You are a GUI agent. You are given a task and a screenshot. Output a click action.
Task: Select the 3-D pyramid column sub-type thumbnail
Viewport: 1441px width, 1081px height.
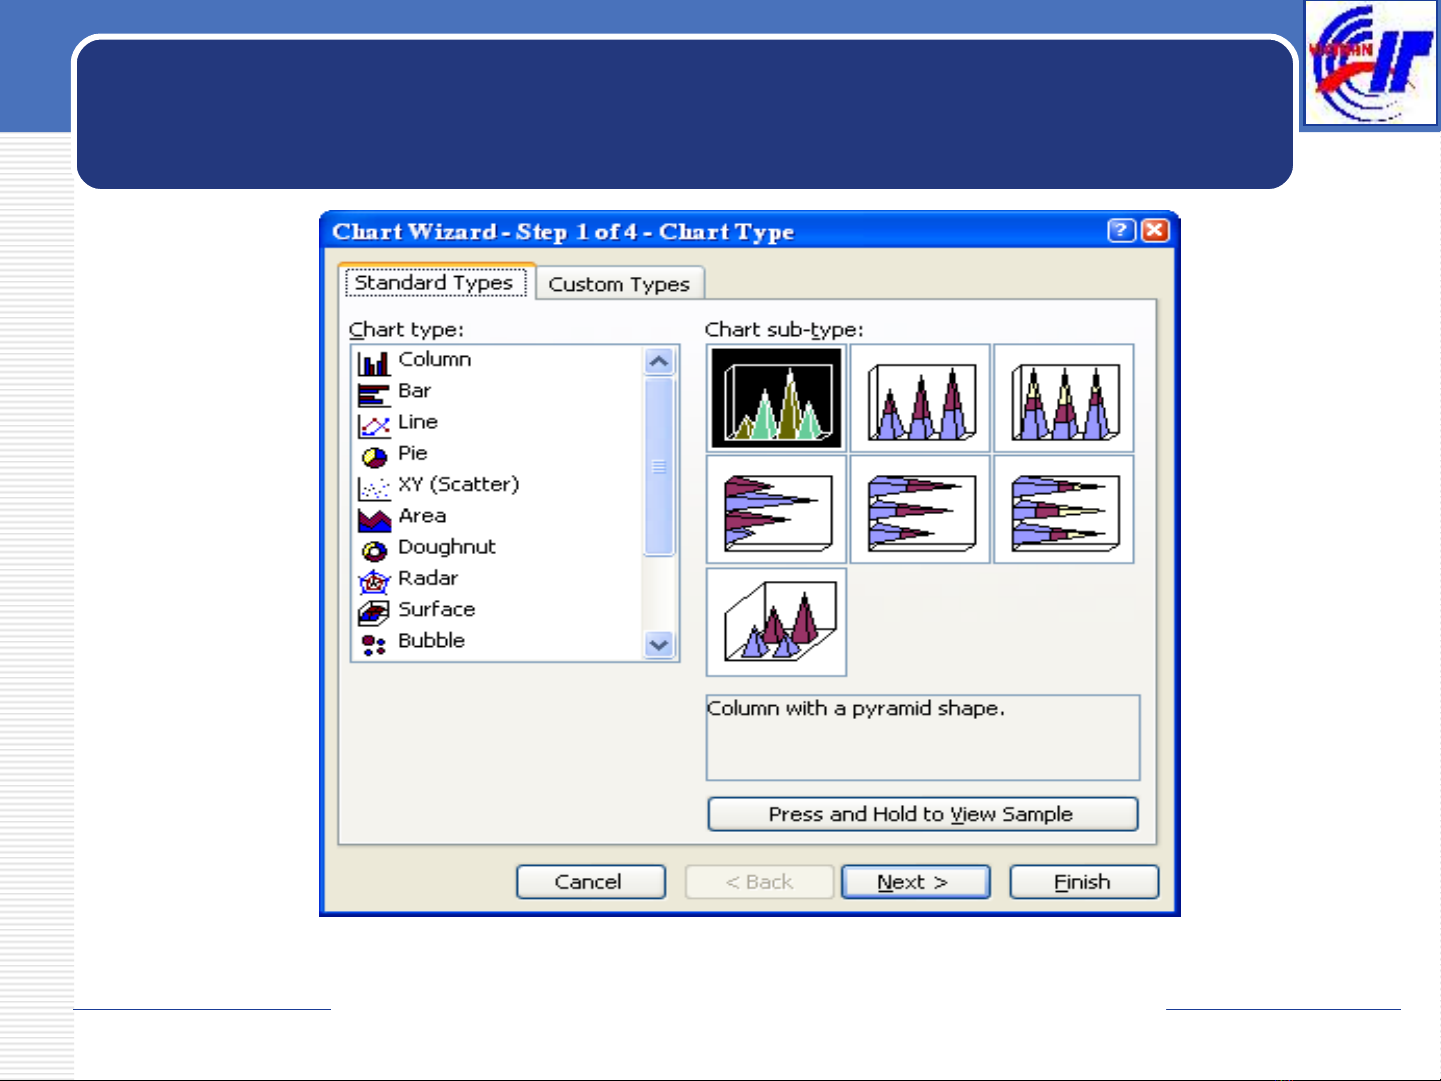pos(776,622)
